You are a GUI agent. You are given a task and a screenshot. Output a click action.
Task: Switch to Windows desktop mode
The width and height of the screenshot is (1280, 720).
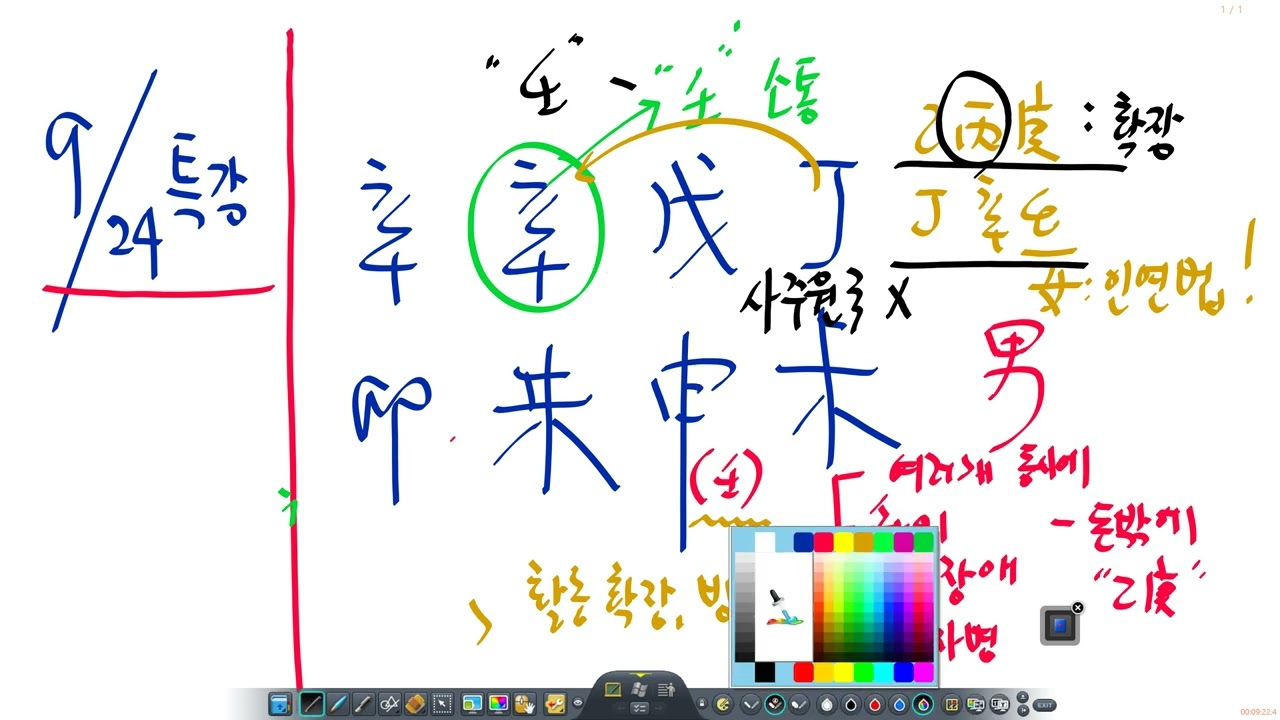pyautogui.click(x=639, y=690)
